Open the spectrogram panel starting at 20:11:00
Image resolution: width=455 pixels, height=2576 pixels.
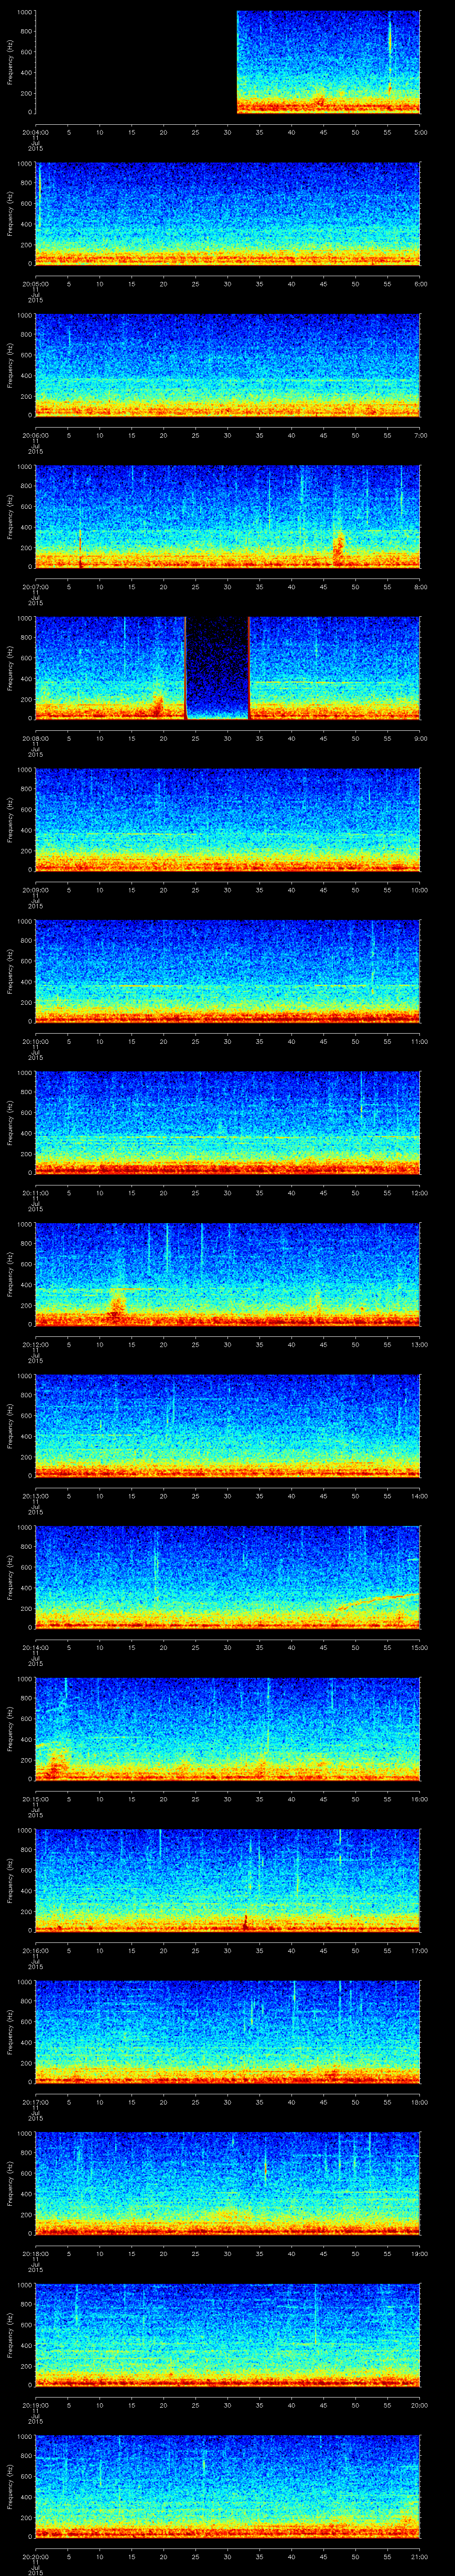point(228,1122)
